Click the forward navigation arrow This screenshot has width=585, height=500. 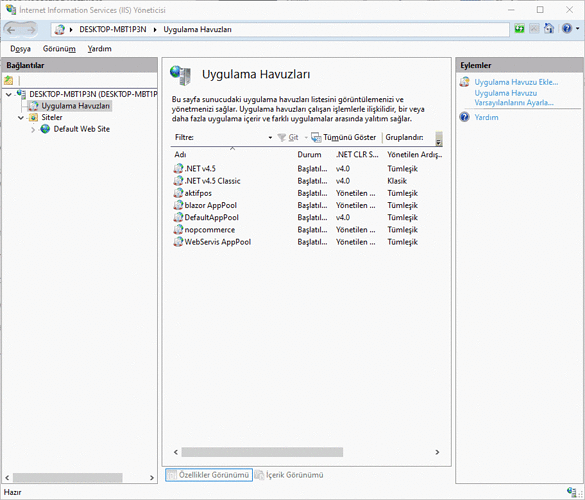pyautogui.click(x=30, y=30)
